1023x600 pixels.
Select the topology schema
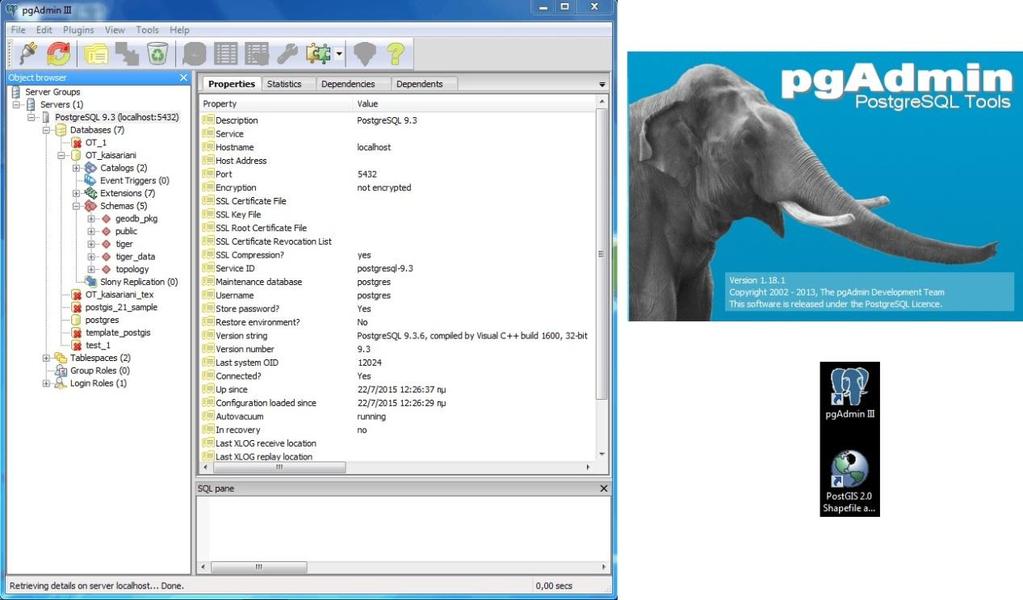pos(132,269)
